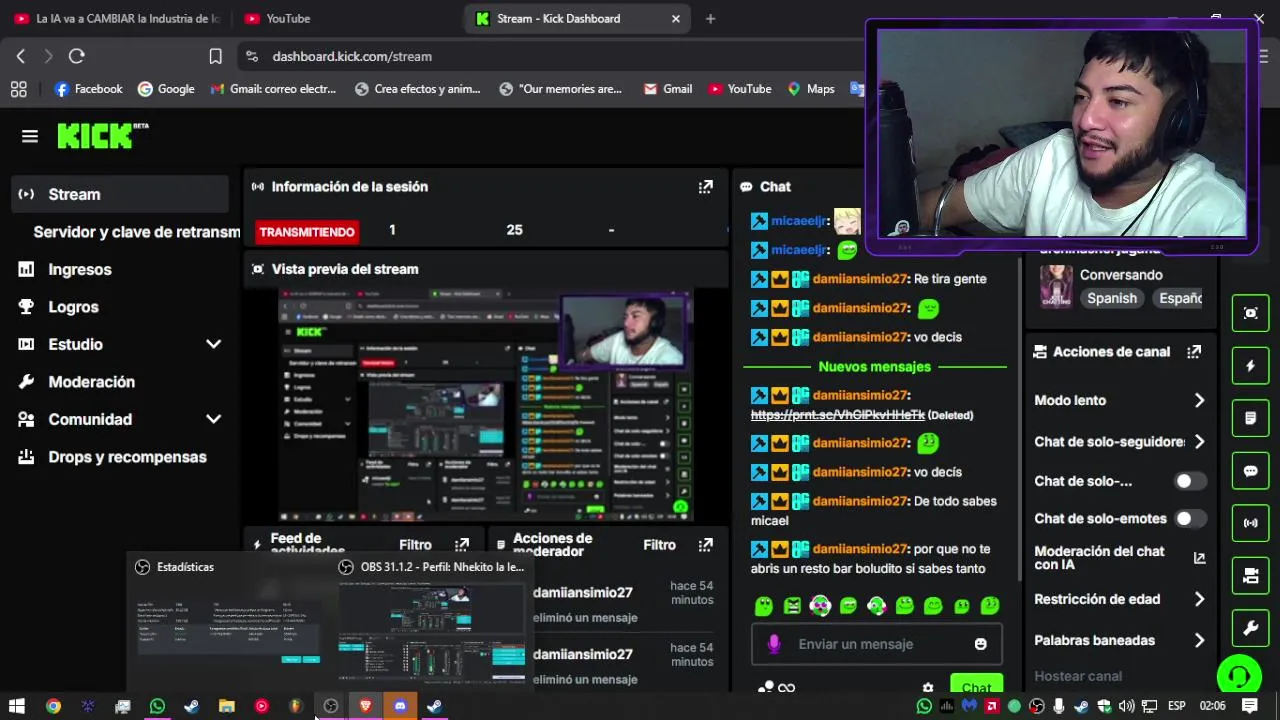Open chat settings gear icon
This screenshot has width=1280, height=720.
(x=928, y=688)
